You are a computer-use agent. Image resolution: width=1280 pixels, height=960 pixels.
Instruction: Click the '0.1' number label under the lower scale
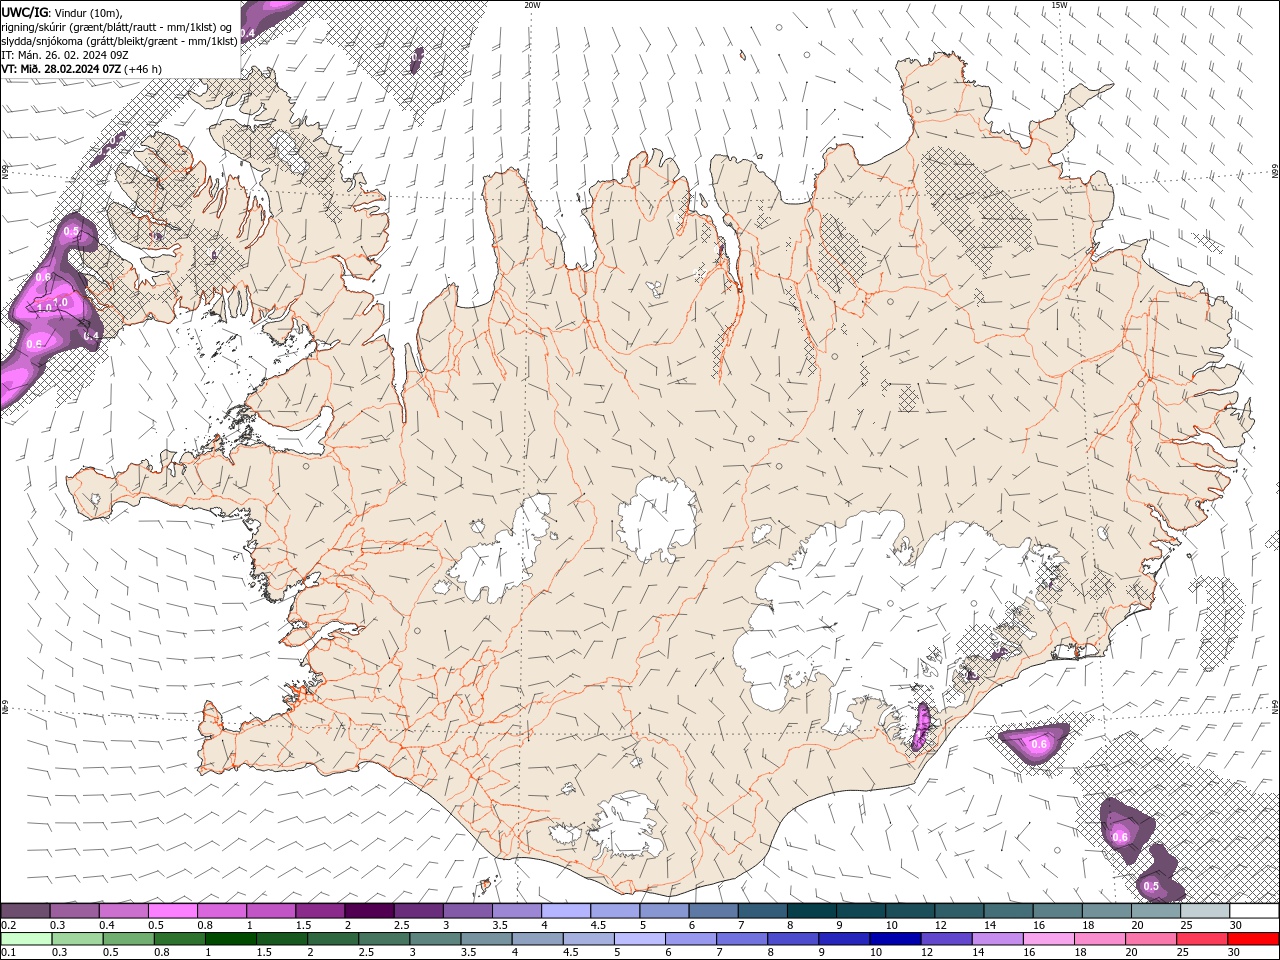pyautogui.click(x=9, y=953)
